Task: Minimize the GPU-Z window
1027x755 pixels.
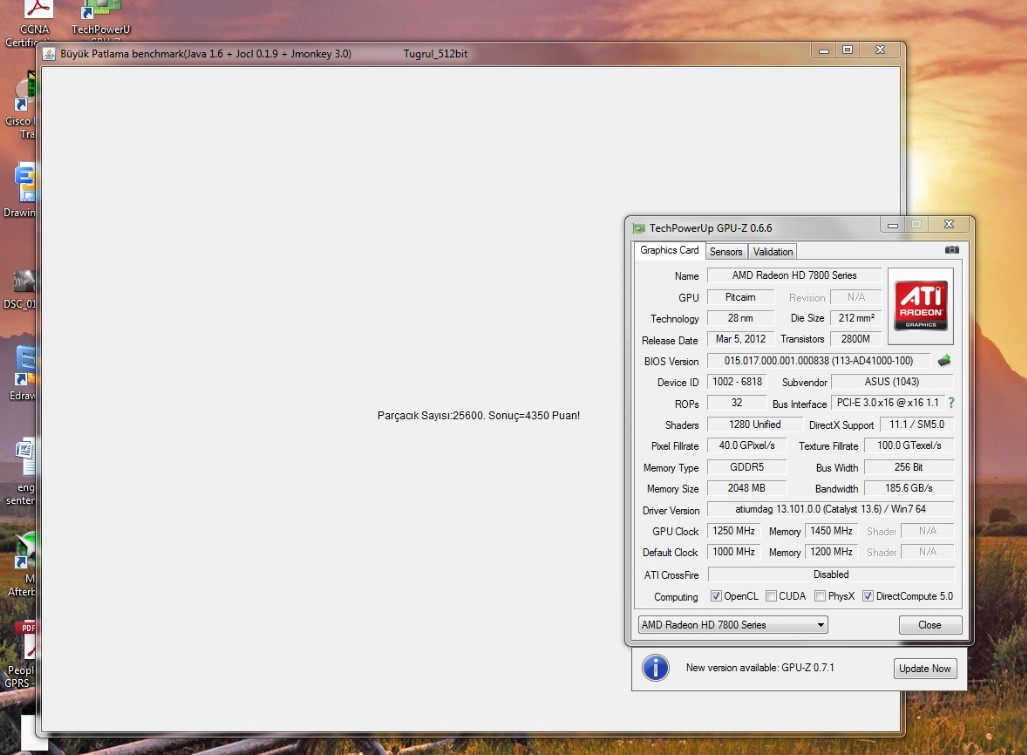Action: point(892,225)
